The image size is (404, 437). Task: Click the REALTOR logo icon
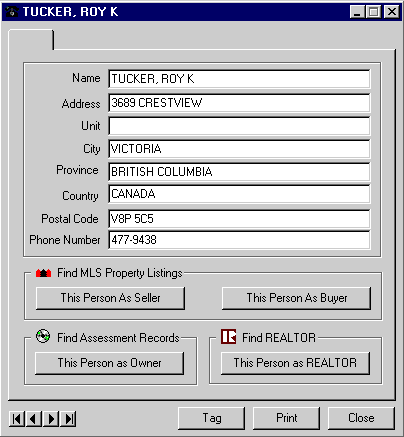[x=229, y=336]
